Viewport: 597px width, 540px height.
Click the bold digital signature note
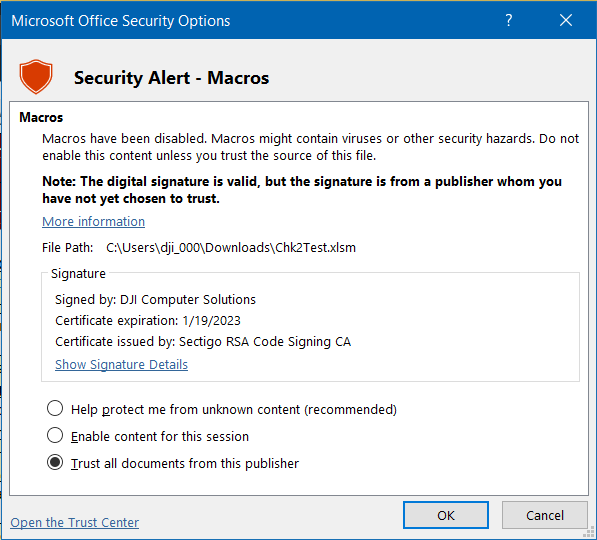coord(302,190)
